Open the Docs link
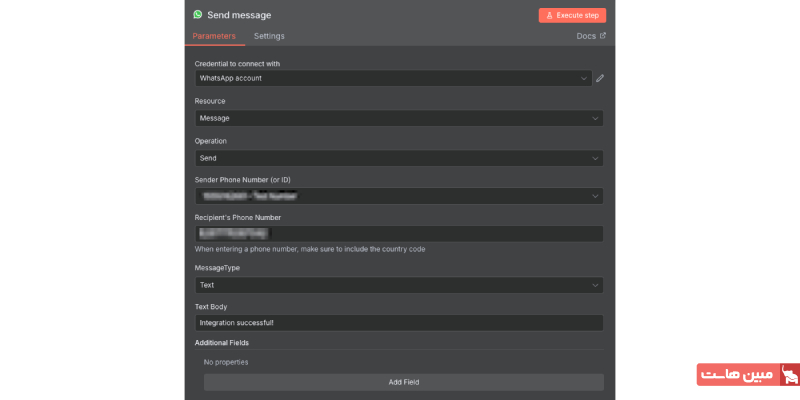Viewport: 800px width, 400px height. [x=586, y=36]
